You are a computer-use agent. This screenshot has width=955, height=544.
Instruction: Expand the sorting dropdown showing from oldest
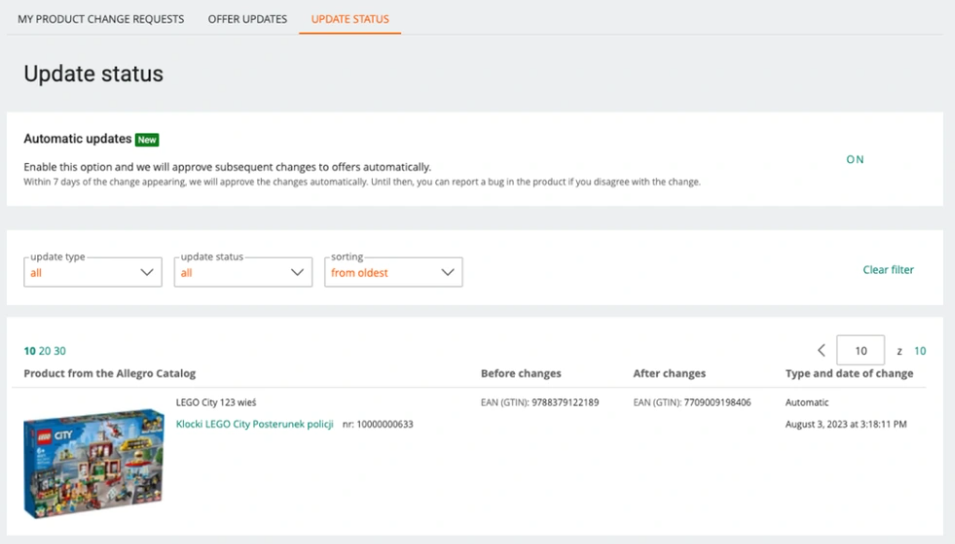click(x=393, y=272)
